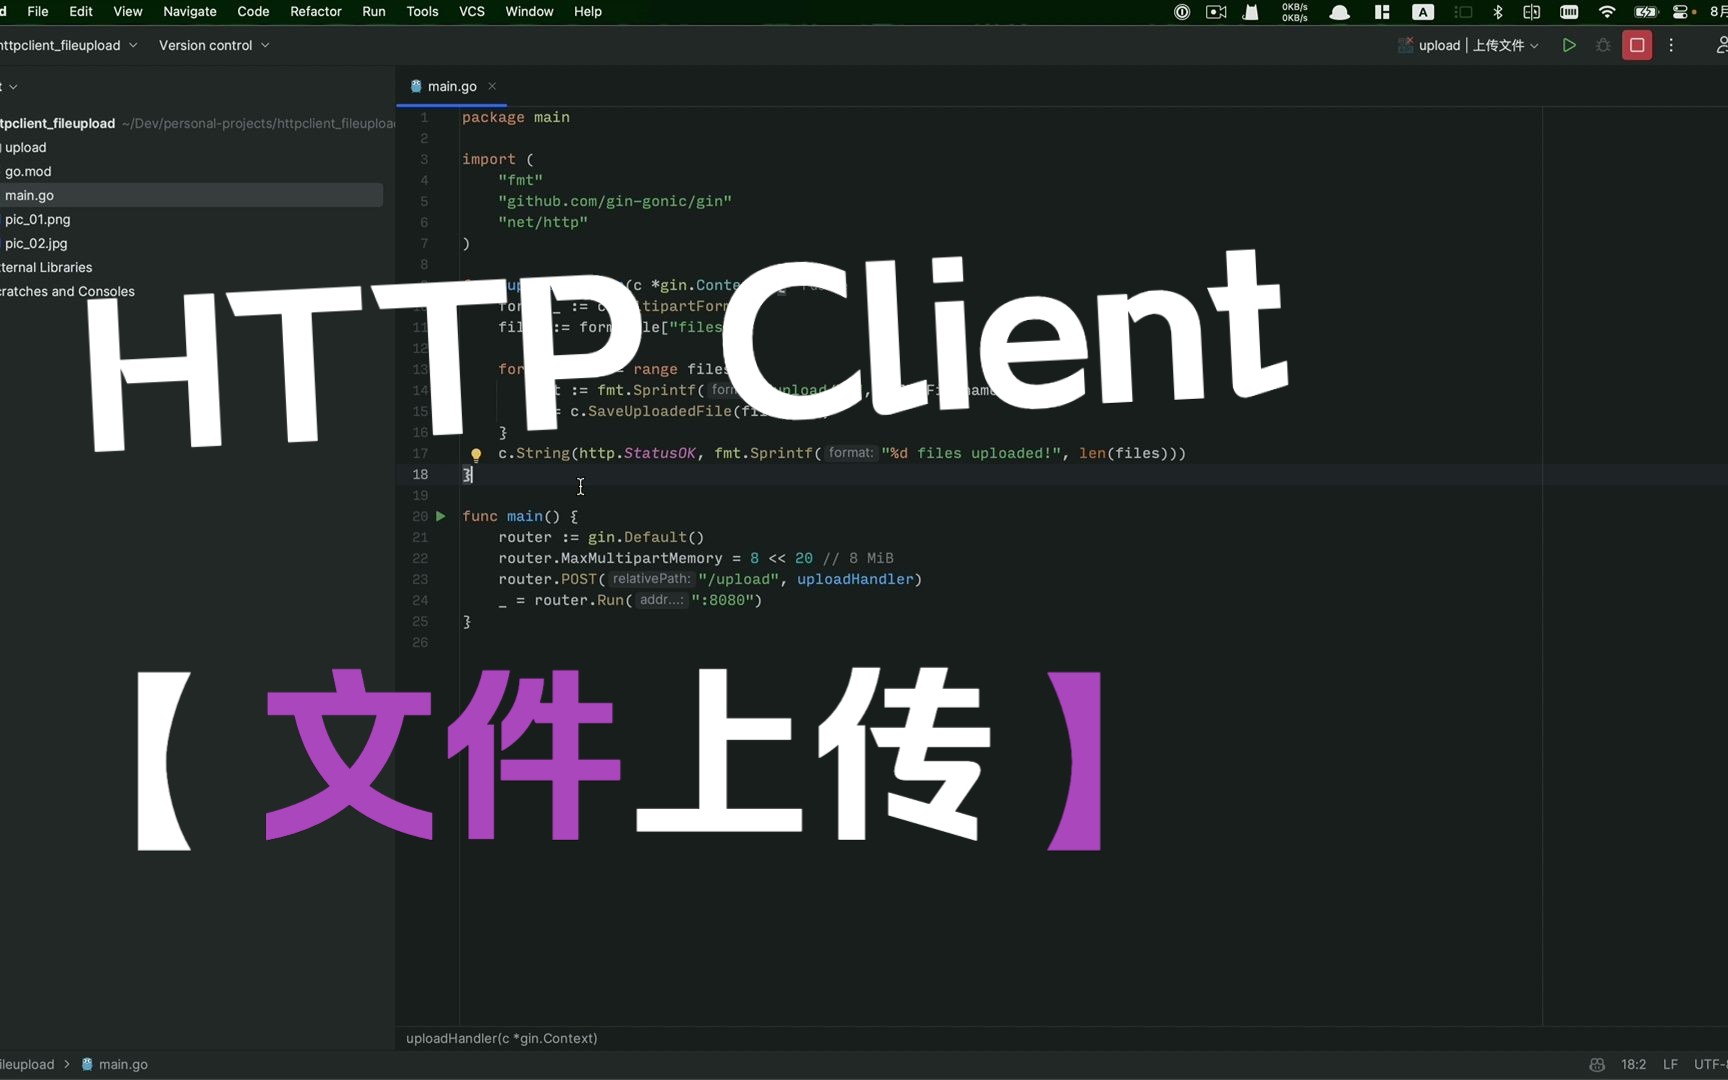Open the GitHub Copilot status bar icon
The image size is (1728, 1080).
point(1597,1064)
